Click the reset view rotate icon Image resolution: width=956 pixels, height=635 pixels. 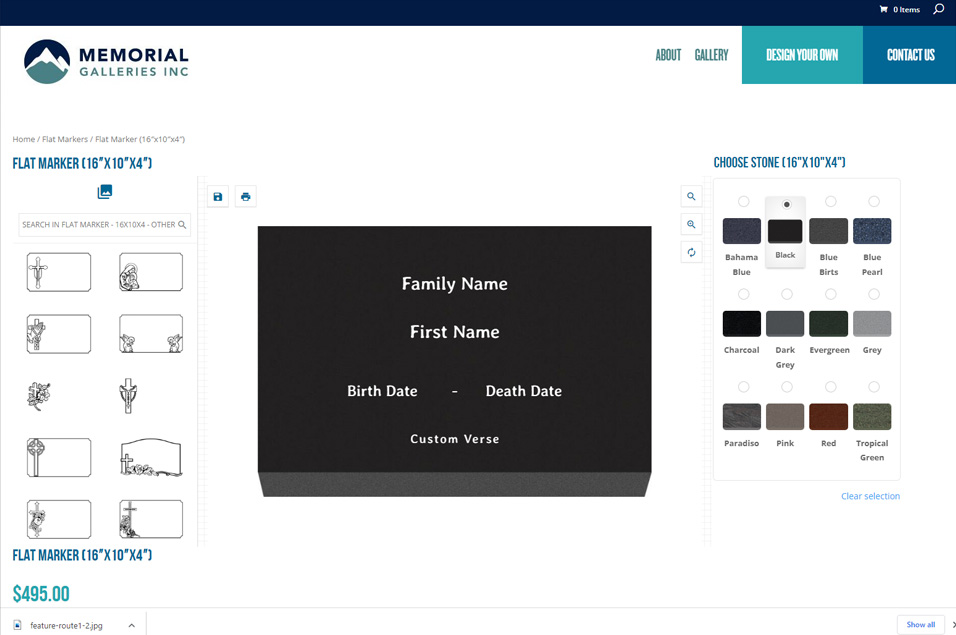point(691,253)
